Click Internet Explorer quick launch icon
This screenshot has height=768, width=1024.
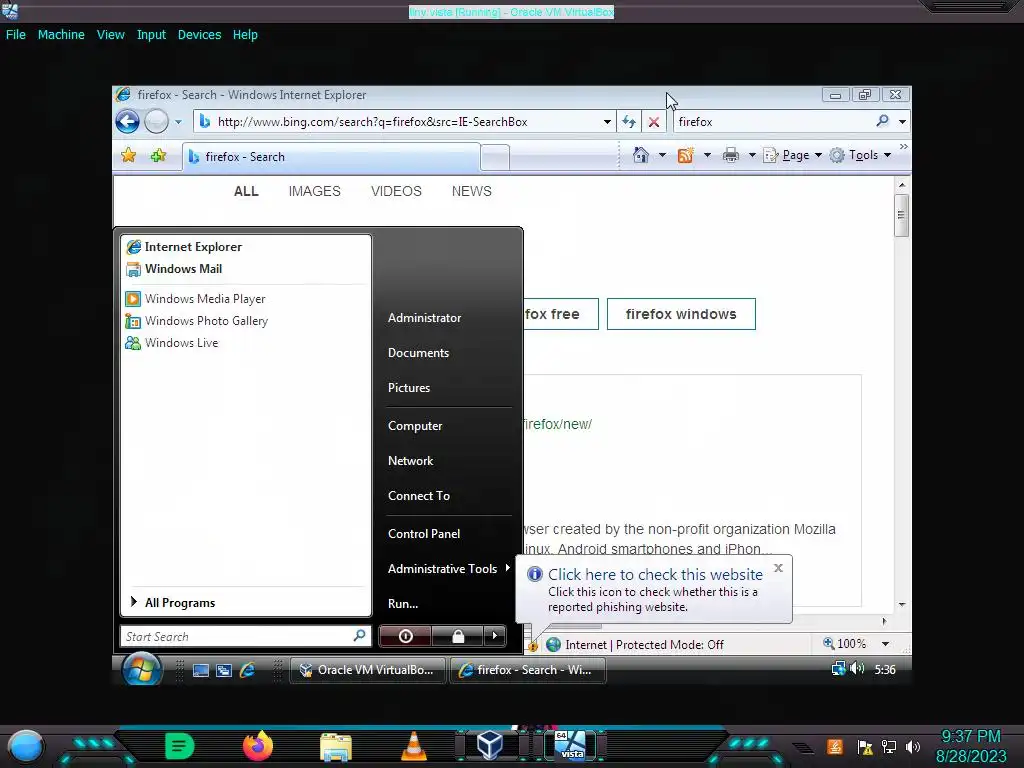click(x=248, y=670)
